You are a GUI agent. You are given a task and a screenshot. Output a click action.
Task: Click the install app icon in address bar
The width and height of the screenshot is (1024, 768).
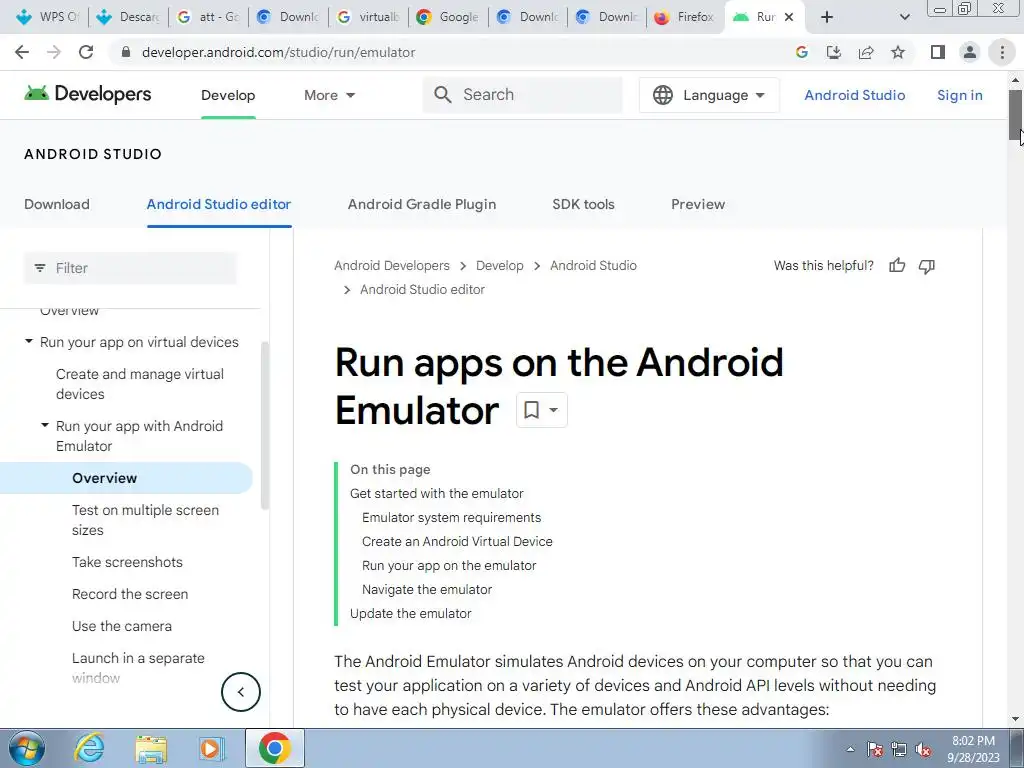[834, 52]
